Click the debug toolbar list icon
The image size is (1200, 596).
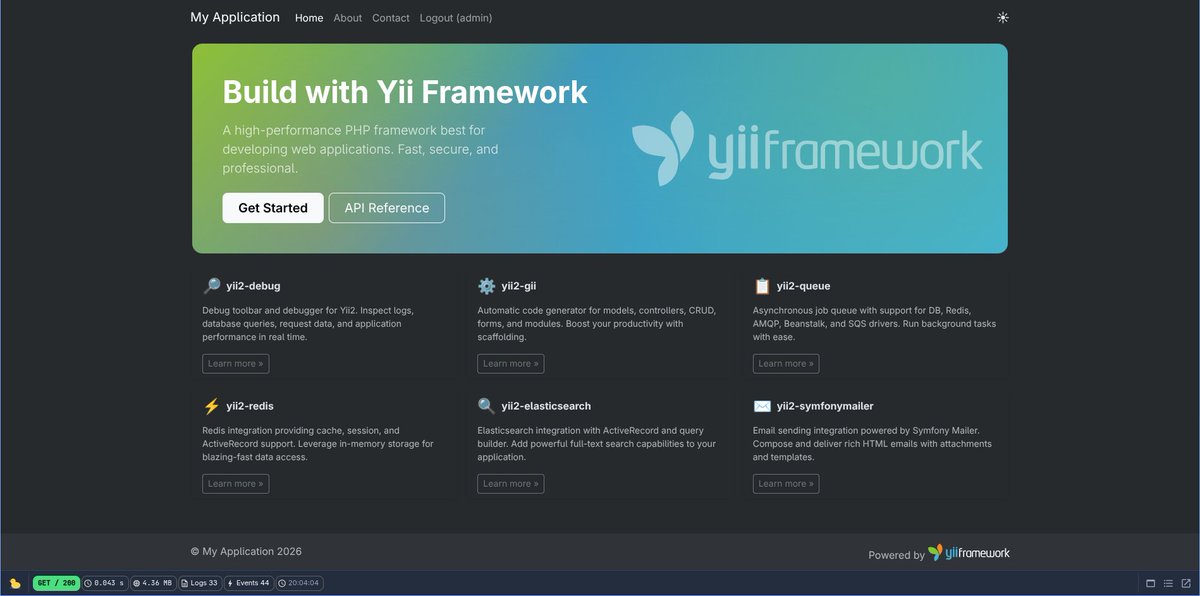pos(1168,583)
